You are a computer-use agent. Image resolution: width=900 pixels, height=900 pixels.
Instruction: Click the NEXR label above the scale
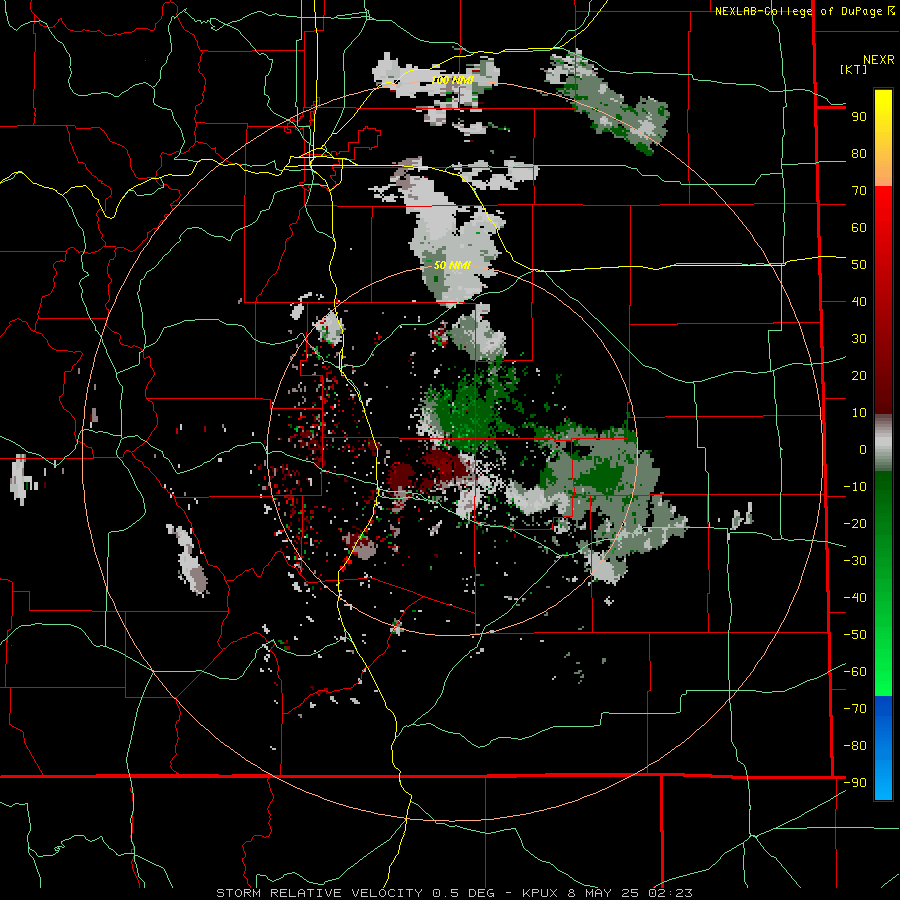[879, 60]
